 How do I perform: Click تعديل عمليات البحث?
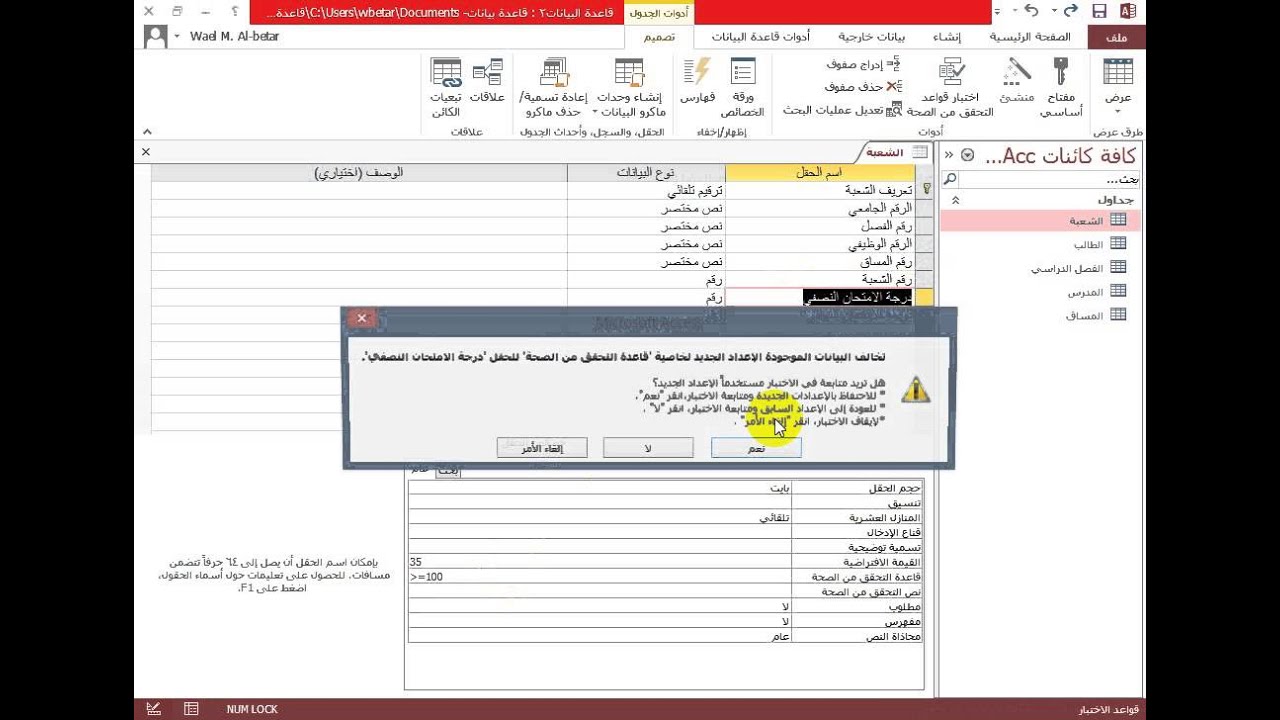click(x=843, y=110)
